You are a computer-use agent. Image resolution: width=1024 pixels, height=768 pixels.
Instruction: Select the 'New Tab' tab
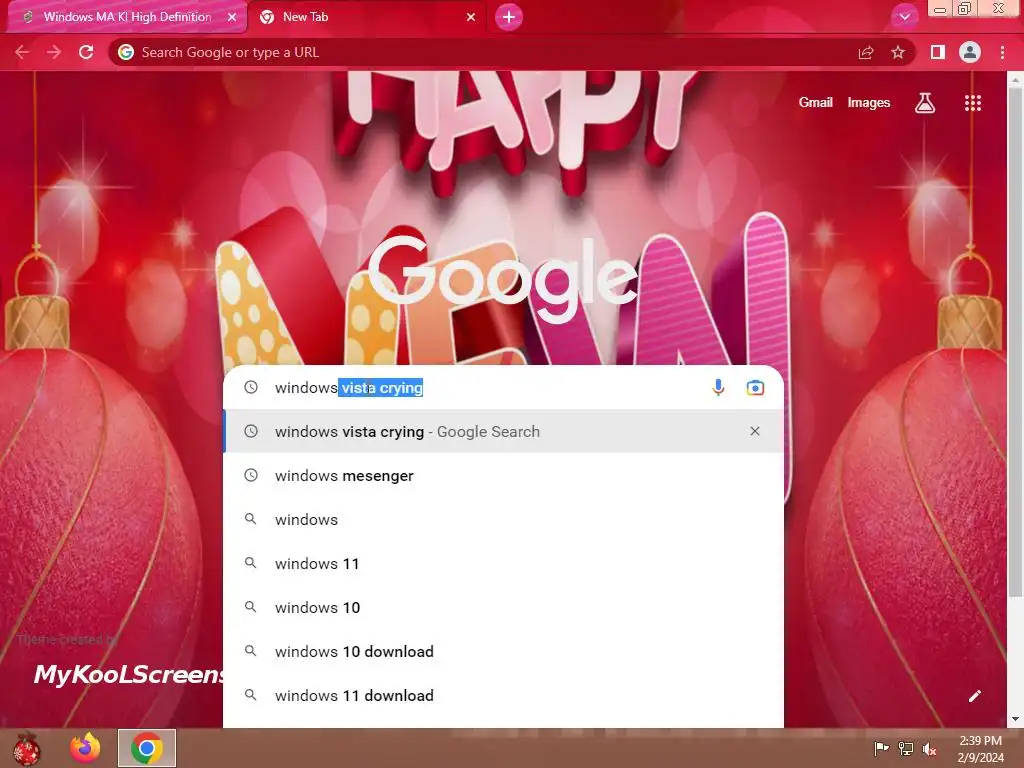[370, 17]
